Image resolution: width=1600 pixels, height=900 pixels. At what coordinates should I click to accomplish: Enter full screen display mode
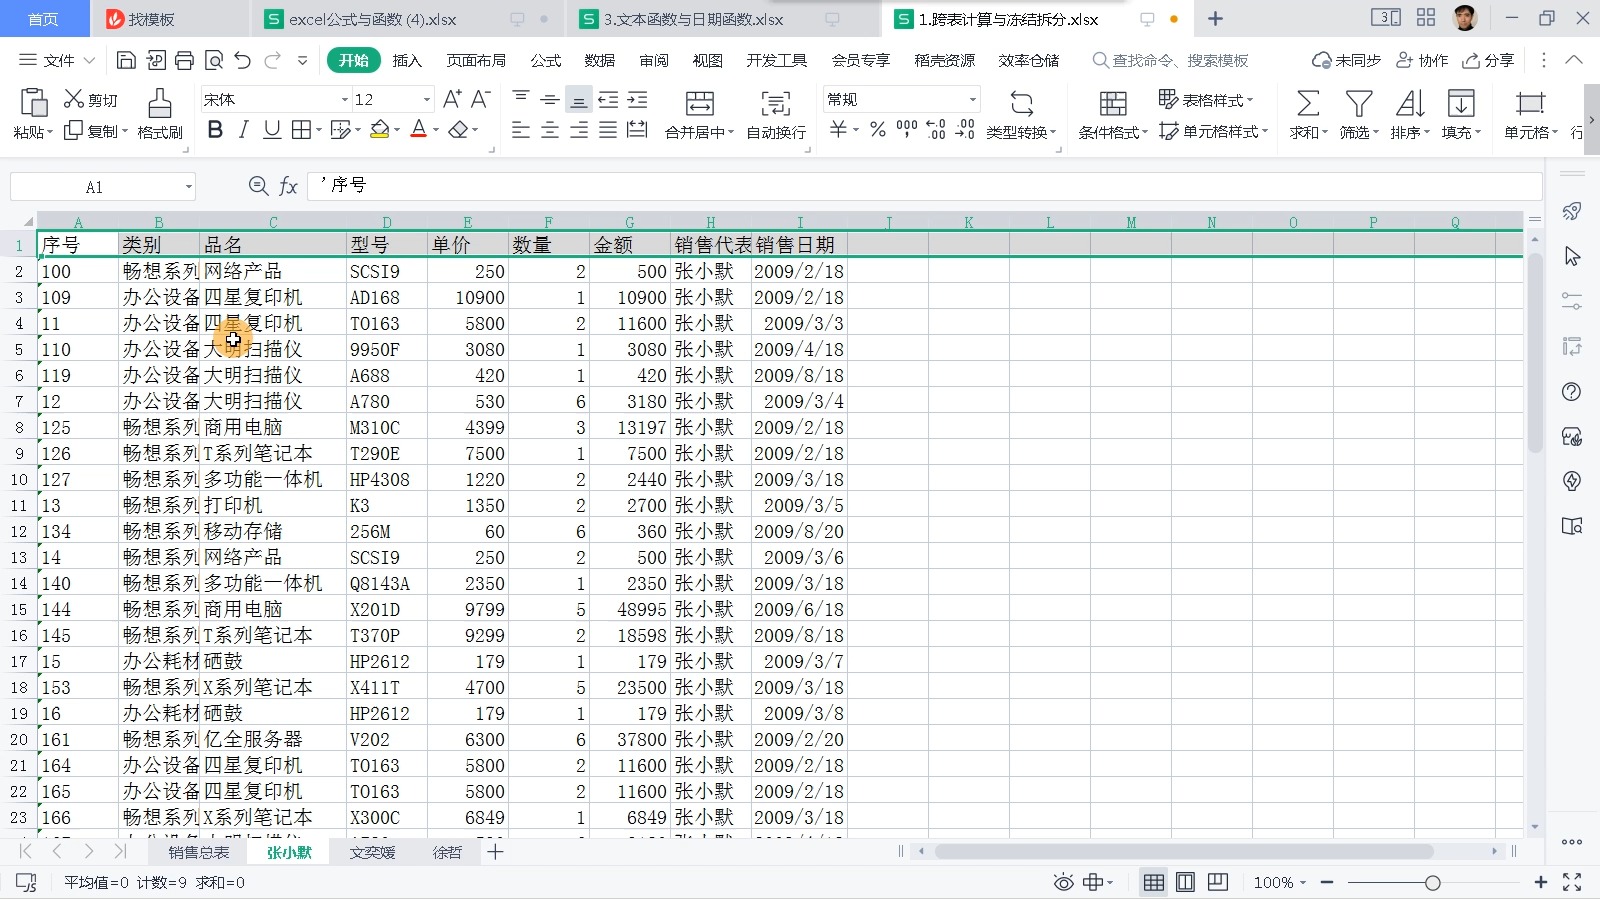pos(1572,882)
